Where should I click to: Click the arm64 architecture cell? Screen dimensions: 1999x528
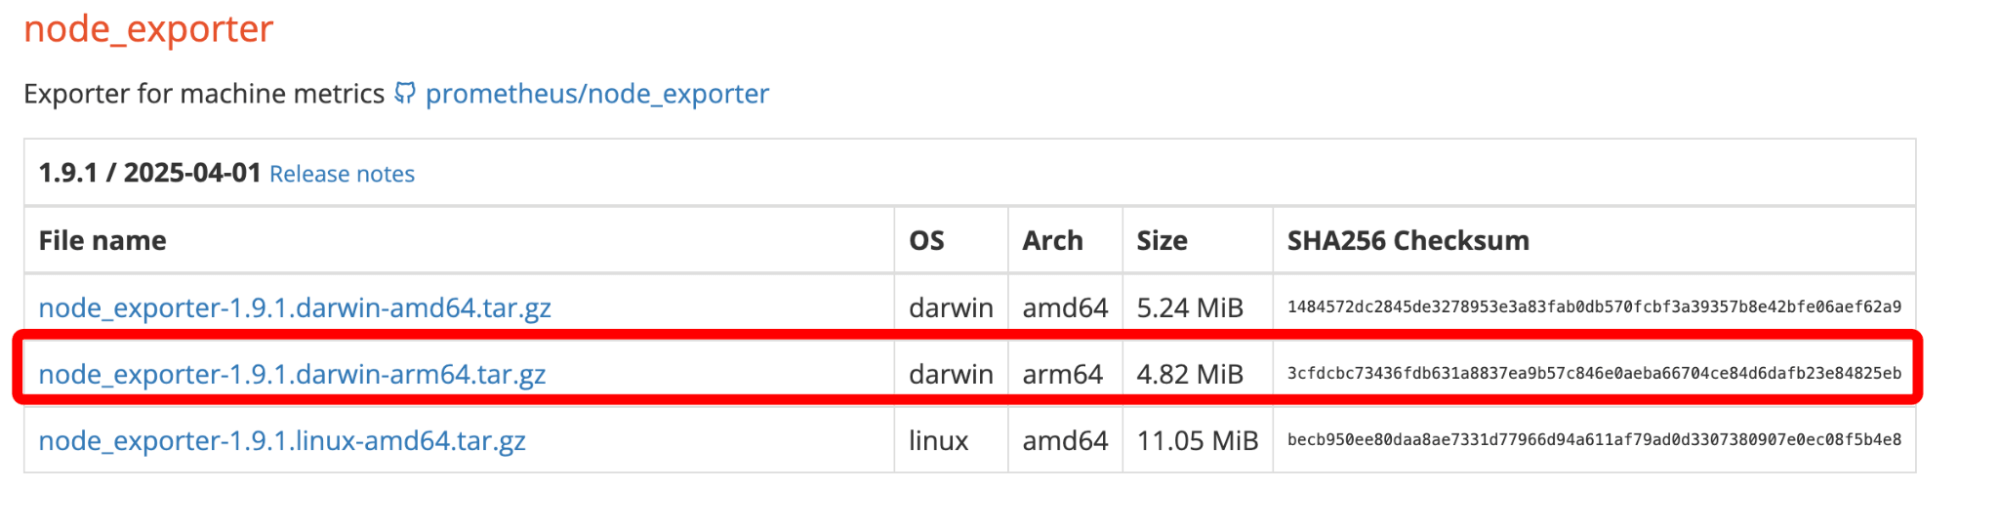1062,374
